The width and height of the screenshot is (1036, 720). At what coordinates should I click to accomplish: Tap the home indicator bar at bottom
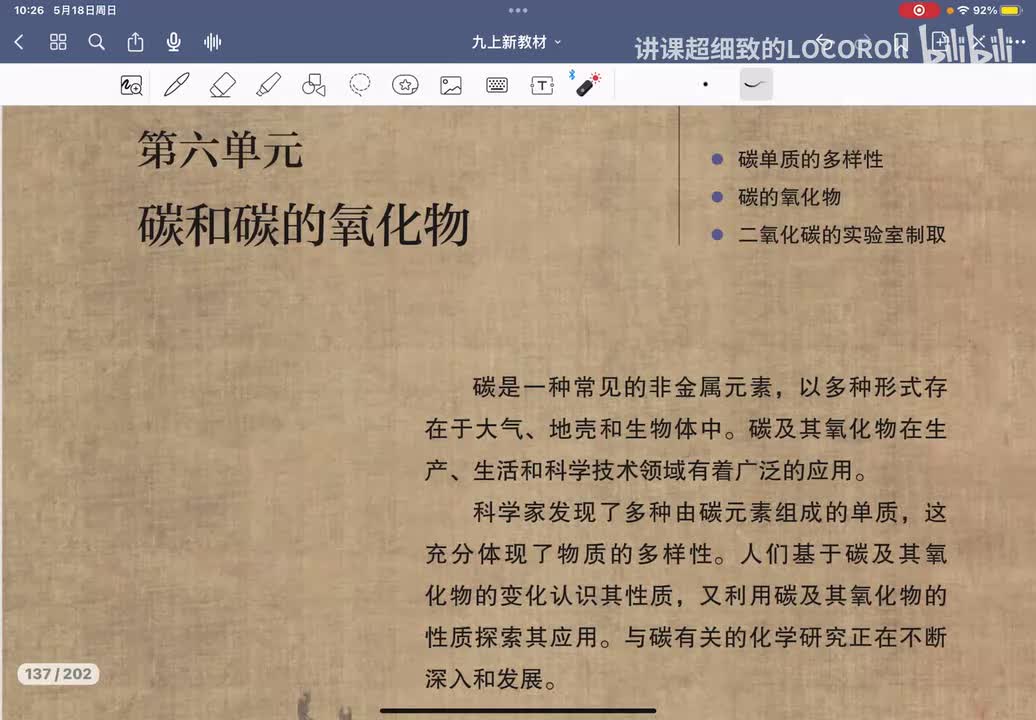pos(518,711)
